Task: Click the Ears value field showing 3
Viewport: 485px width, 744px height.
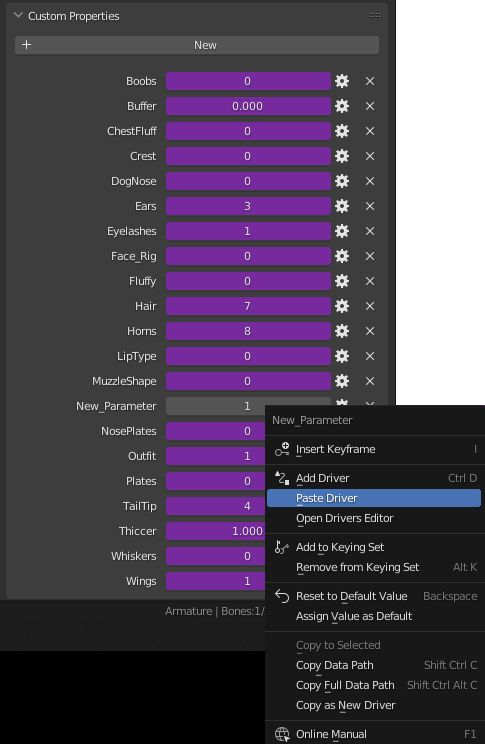Action: pyautogui.click(x=248, y=206)
